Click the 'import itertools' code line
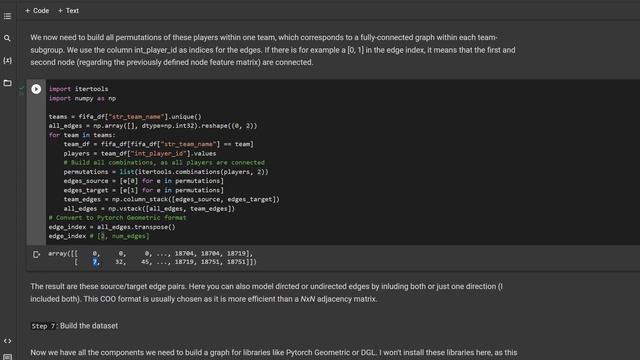 78,89
